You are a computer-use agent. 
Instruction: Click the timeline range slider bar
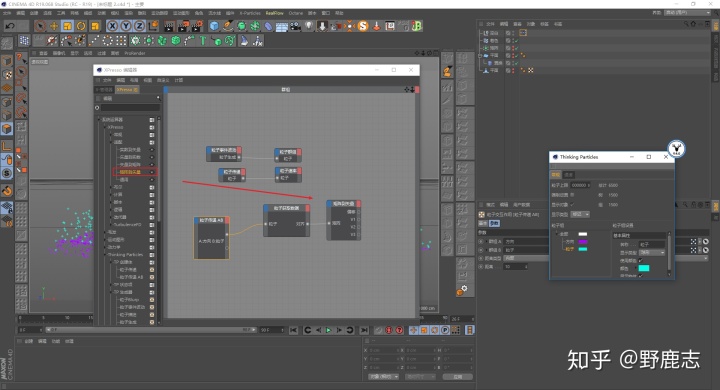152,330
